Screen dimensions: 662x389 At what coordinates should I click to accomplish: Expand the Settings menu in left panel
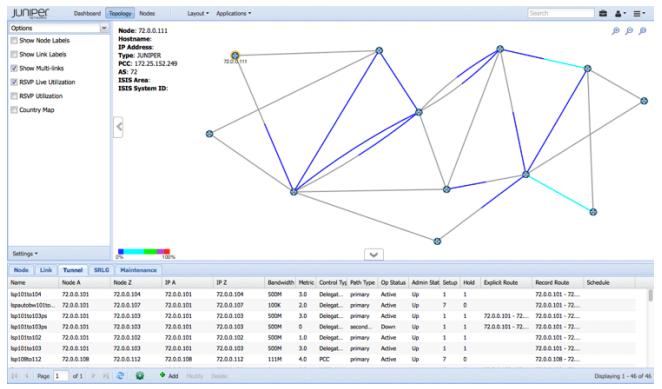pos(25,253)
